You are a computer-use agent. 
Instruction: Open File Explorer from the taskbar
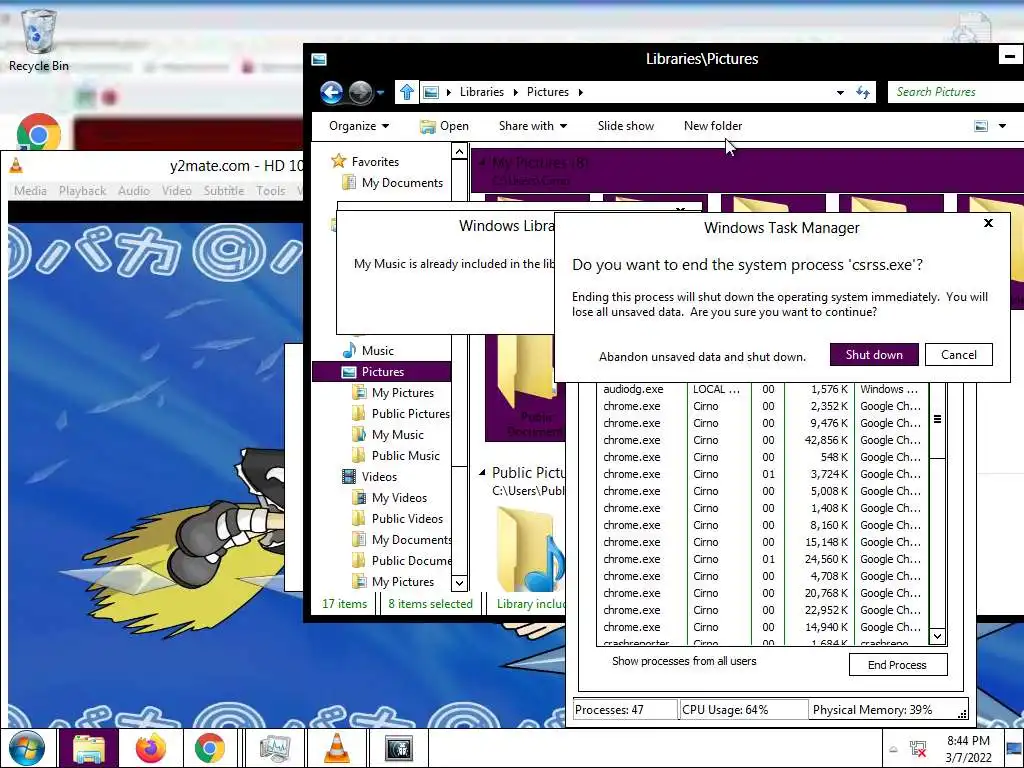(89, 748)
